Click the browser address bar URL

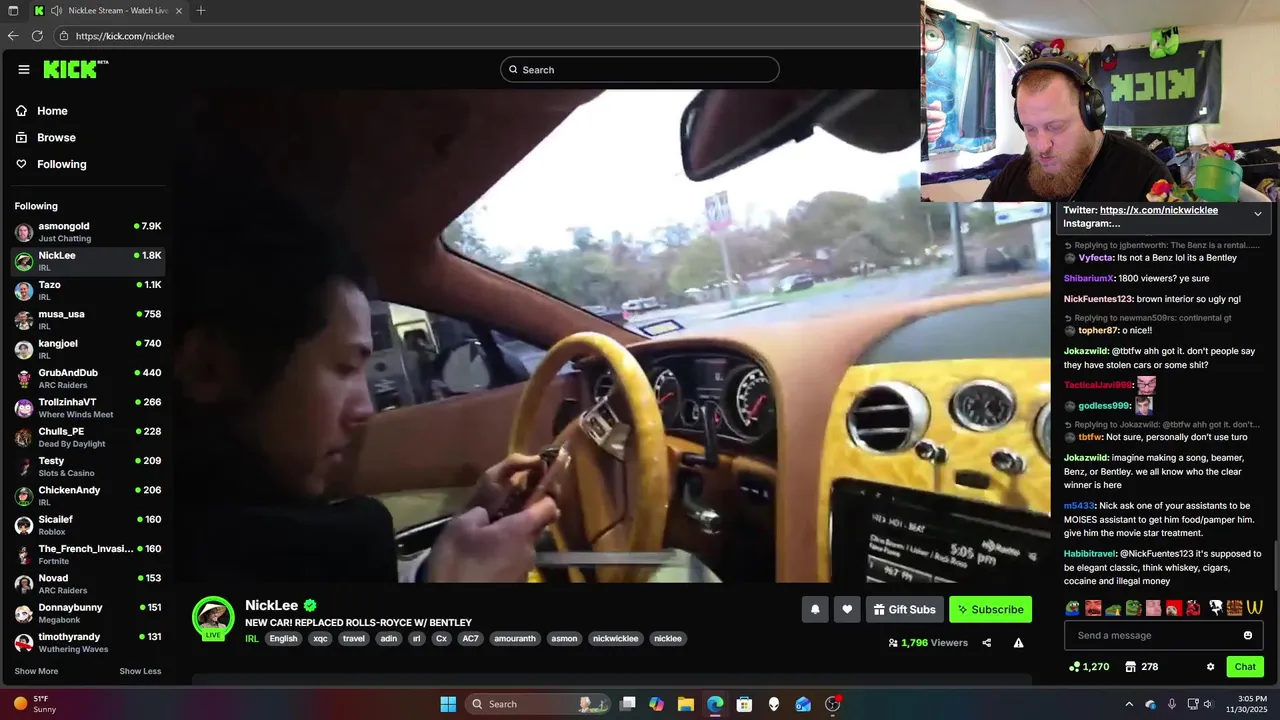click(x=125, y=36)
